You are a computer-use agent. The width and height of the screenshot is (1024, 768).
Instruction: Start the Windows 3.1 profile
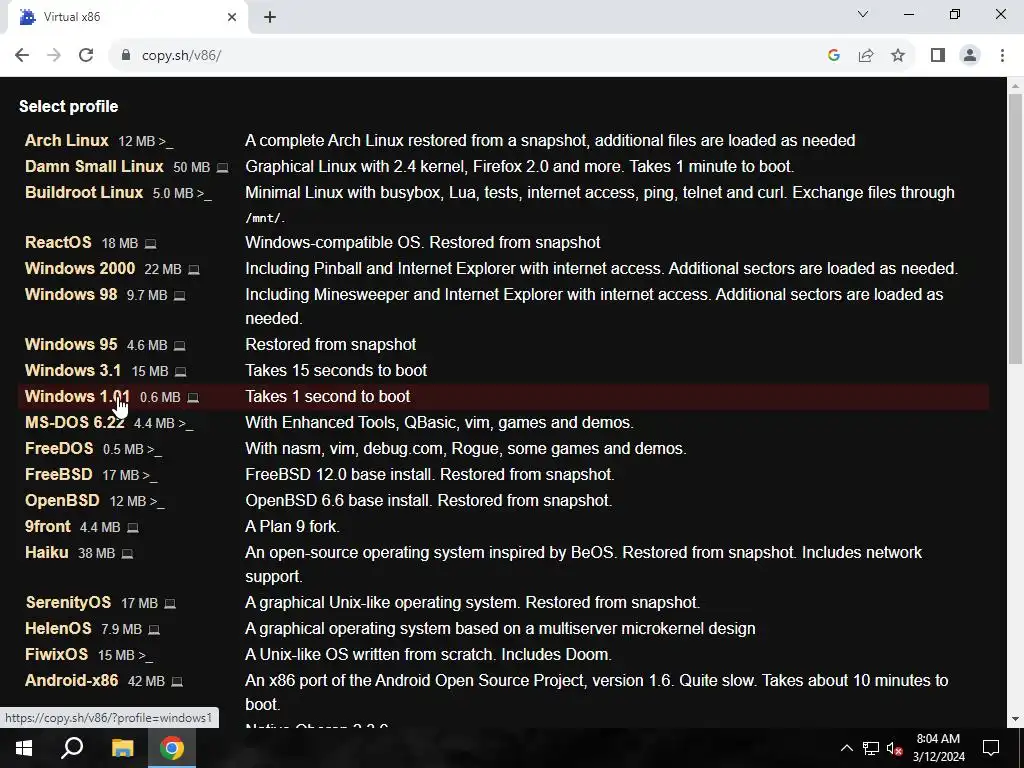click(73, 370)
